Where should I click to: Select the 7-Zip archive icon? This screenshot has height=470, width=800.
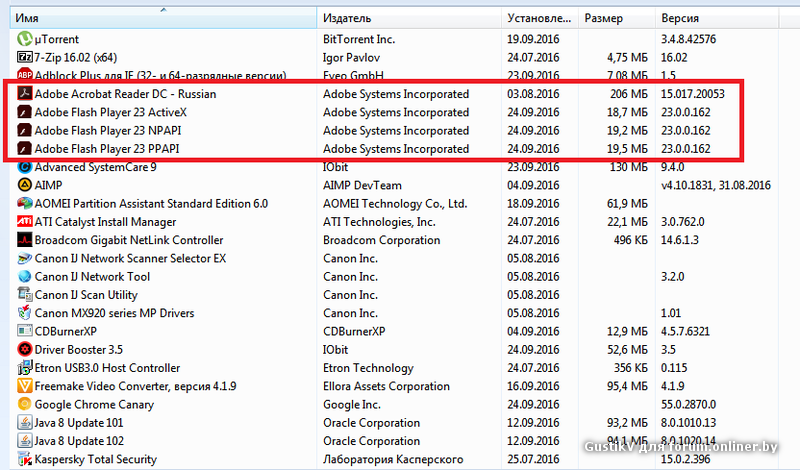coord(26,57)
